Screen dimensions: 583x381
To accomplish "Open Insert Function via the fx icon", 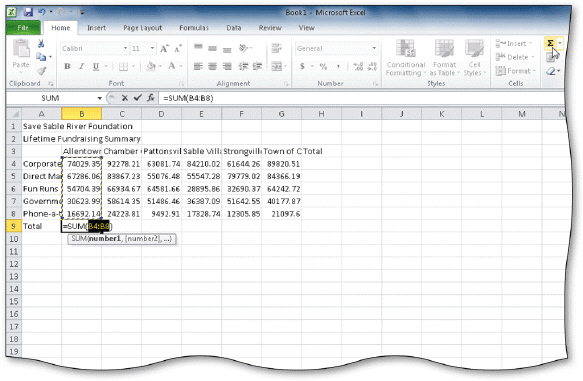I will pos(151,98).
